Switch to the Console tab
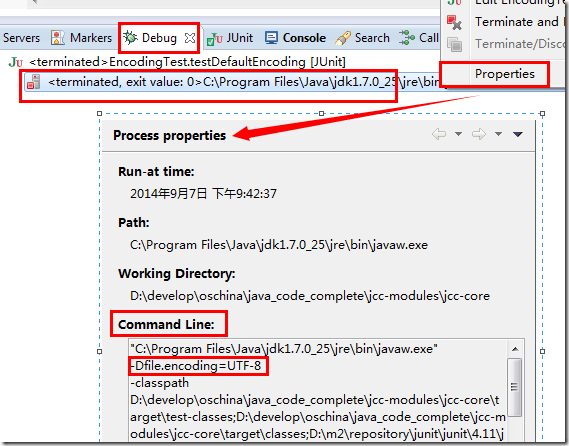 point(304,38)
